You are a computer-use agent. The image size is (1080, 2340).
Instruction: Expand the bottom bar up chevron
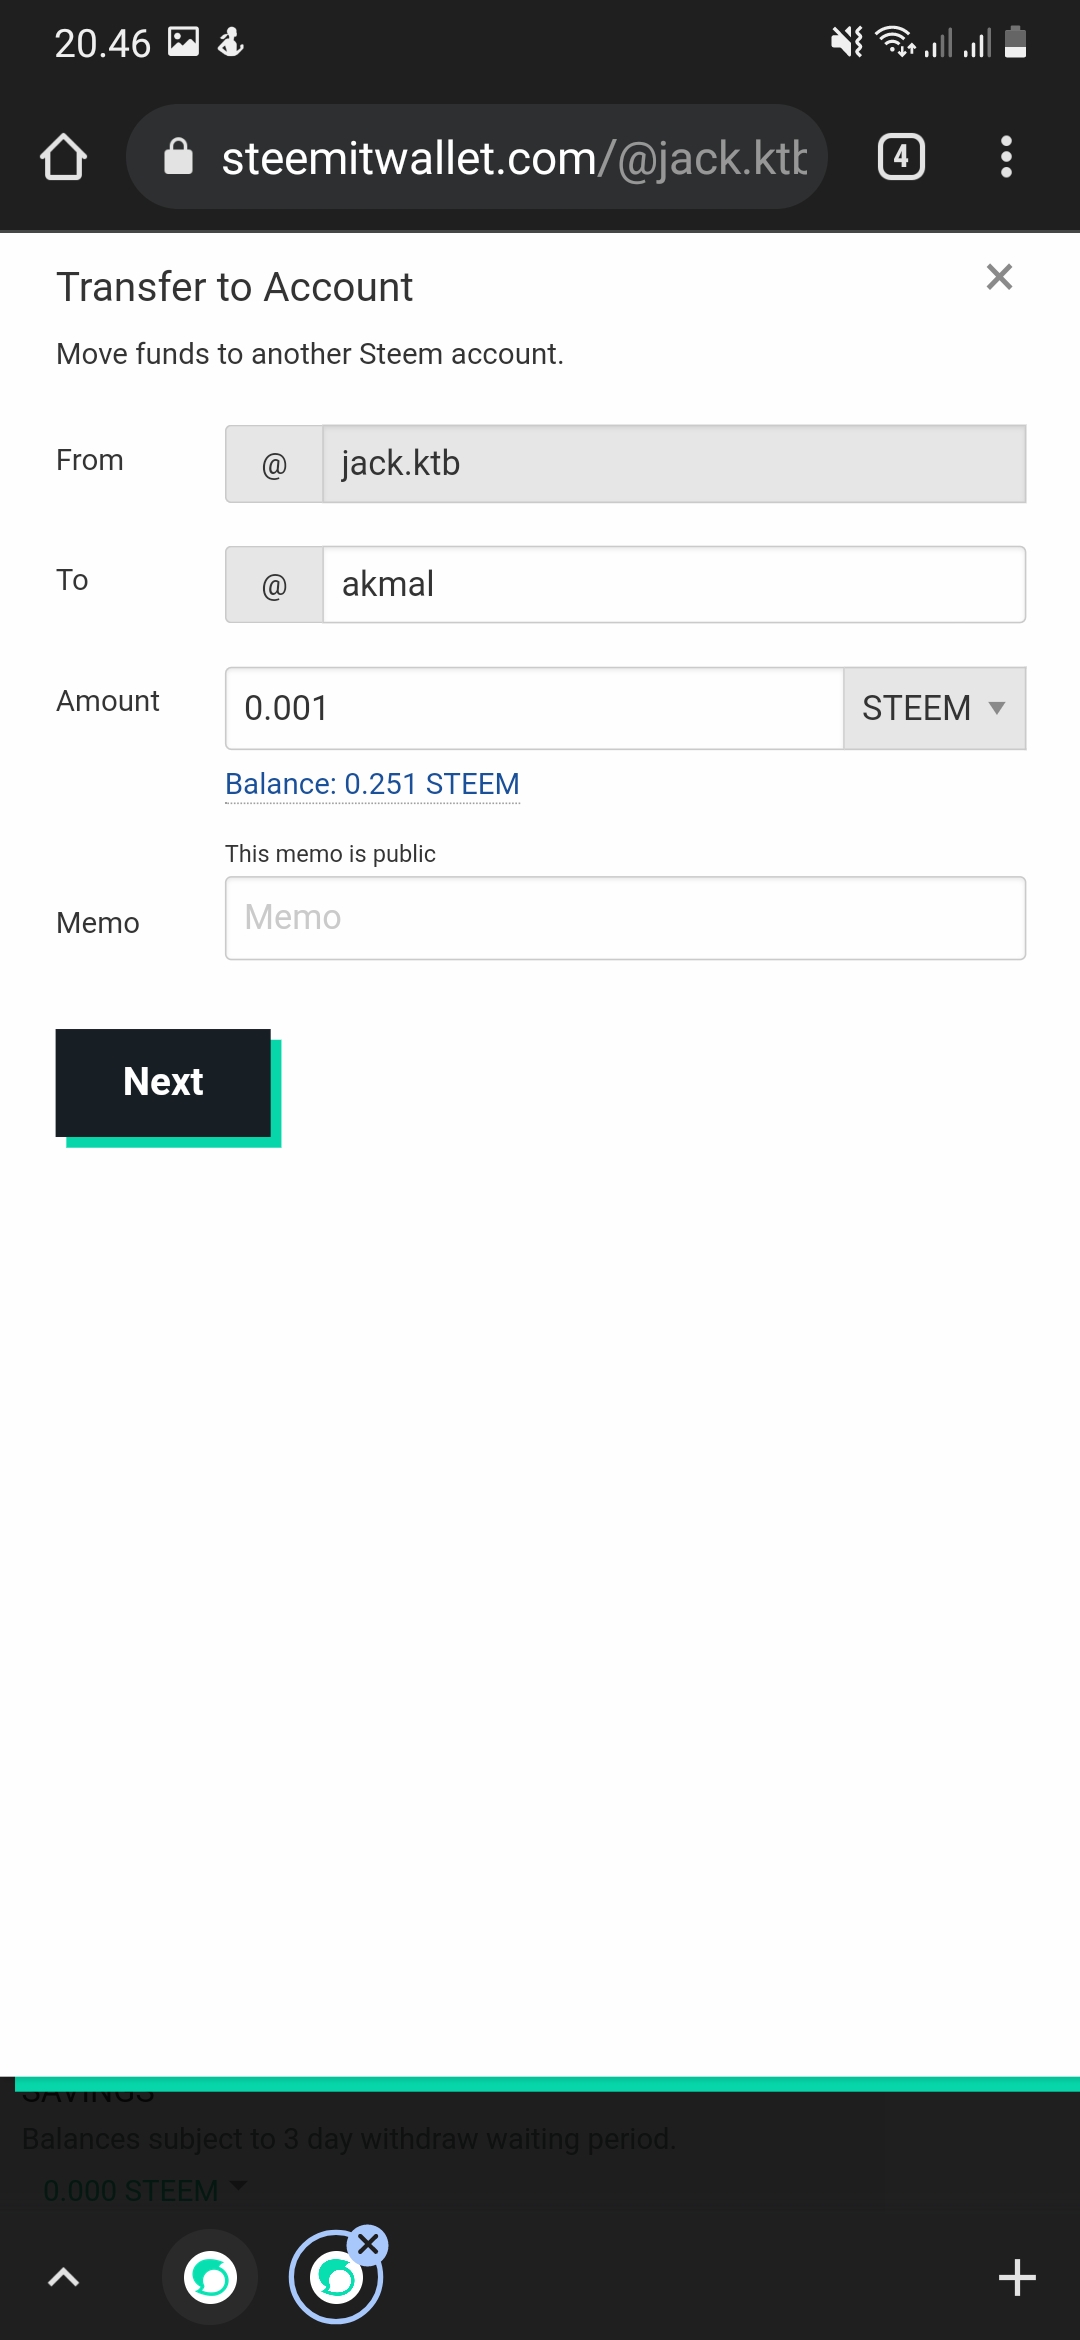[64, 2278]
